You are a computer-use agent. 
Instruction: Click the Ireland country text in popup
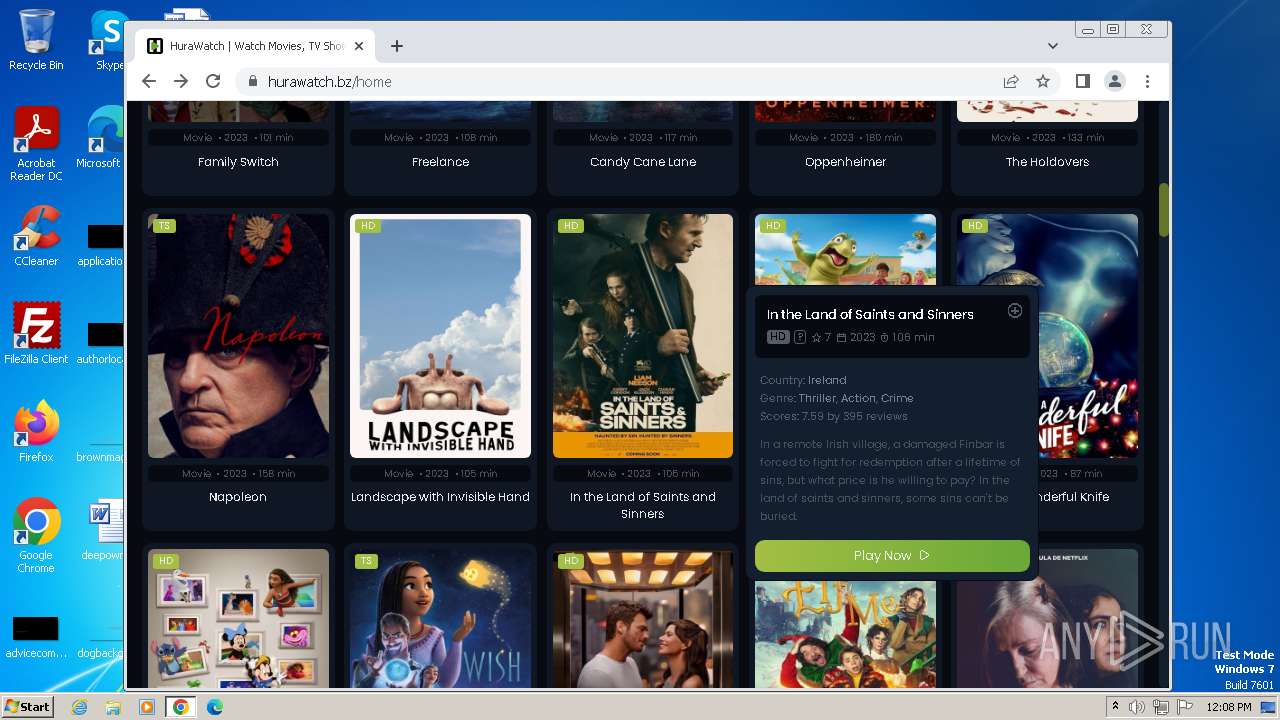pos(827,380)
